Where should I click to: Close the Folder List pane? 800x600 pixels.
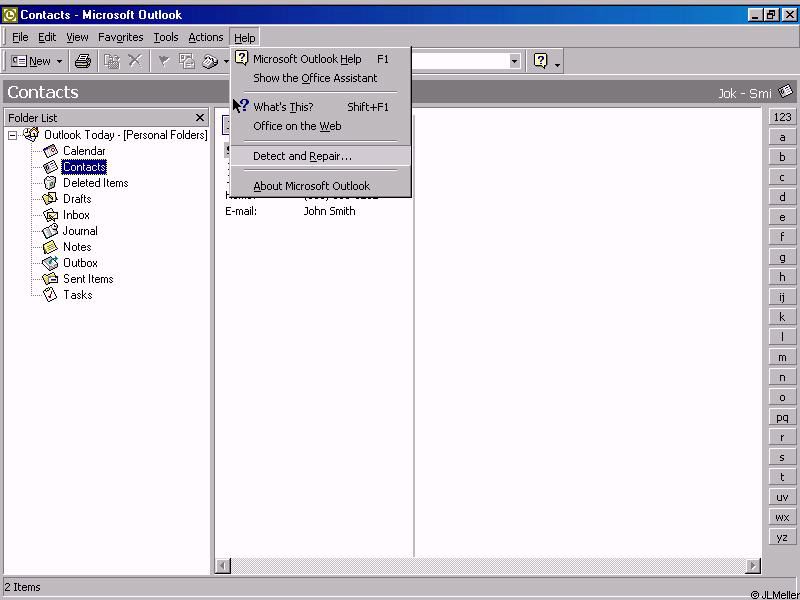199,118
